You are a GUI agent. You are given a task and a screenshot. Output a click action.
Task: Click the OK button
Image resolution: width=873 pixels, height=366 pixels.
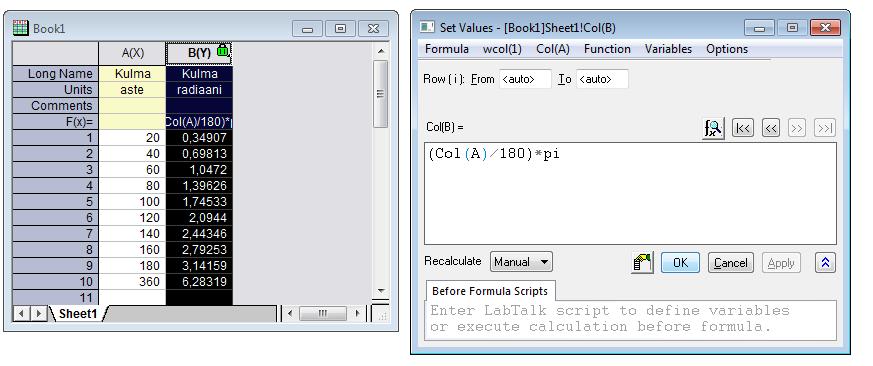(680, 263)
